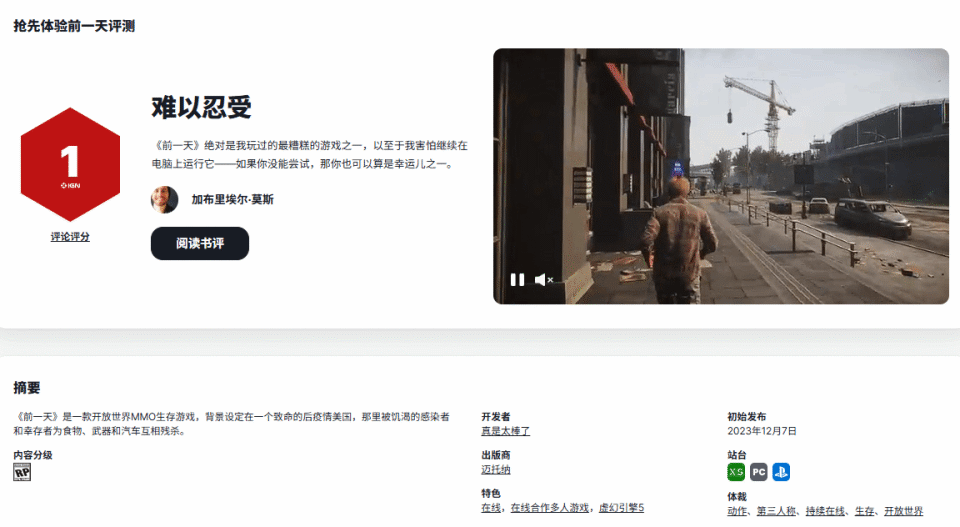Open the 第三人称 genre link
This screenshot has height=527, width=960.
coord(776,511)
